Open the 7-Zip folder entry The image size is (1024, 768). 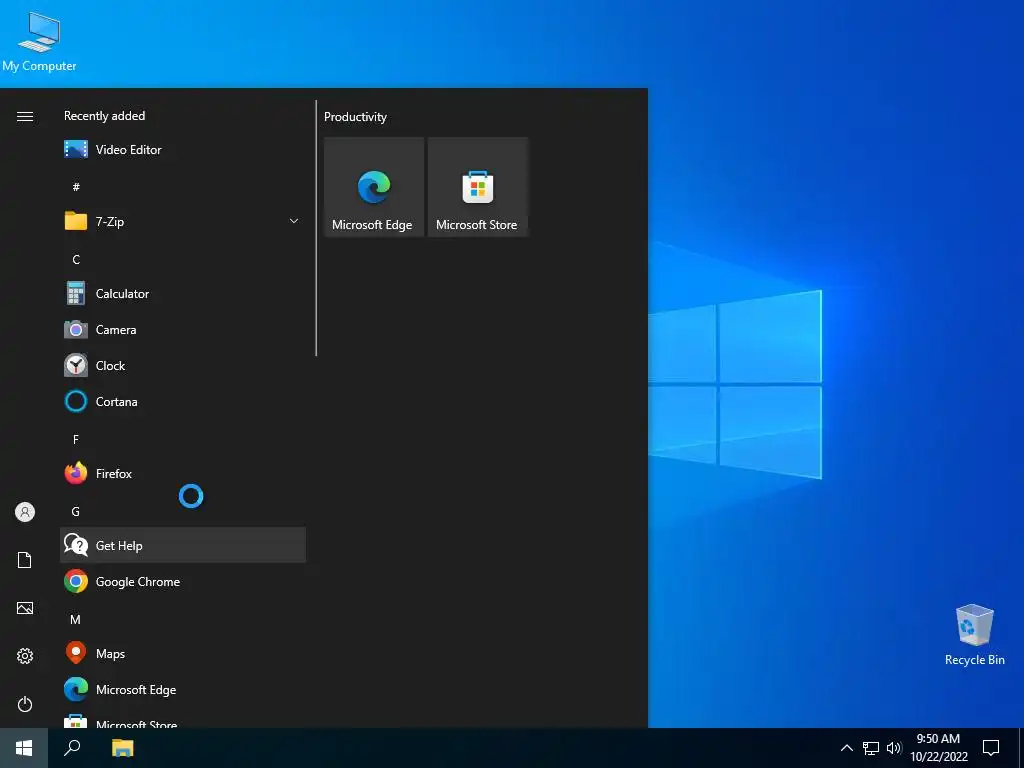(x=183, y=221)
